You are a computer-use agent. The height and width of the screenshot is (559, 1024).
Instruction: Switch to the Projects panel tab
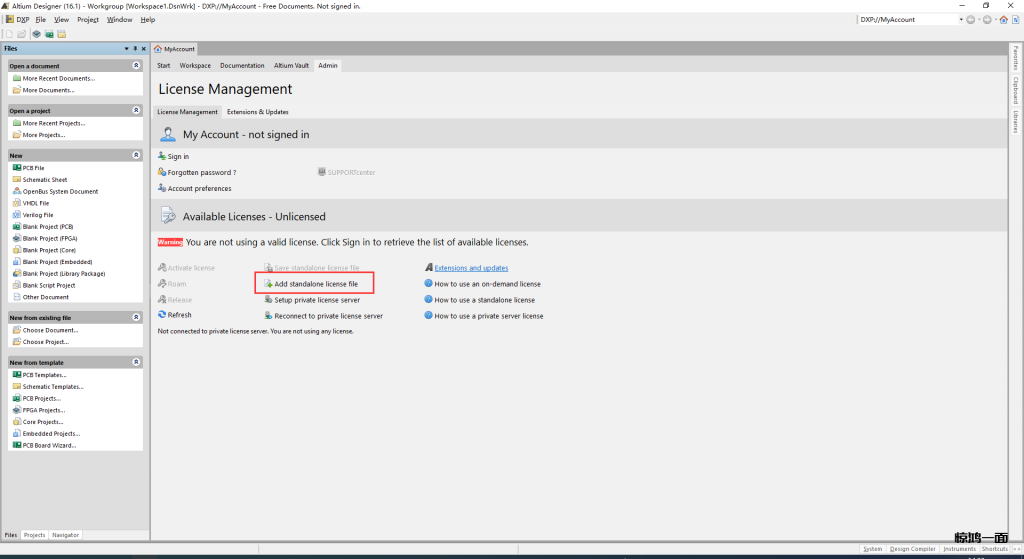click(x=34, y=535)
